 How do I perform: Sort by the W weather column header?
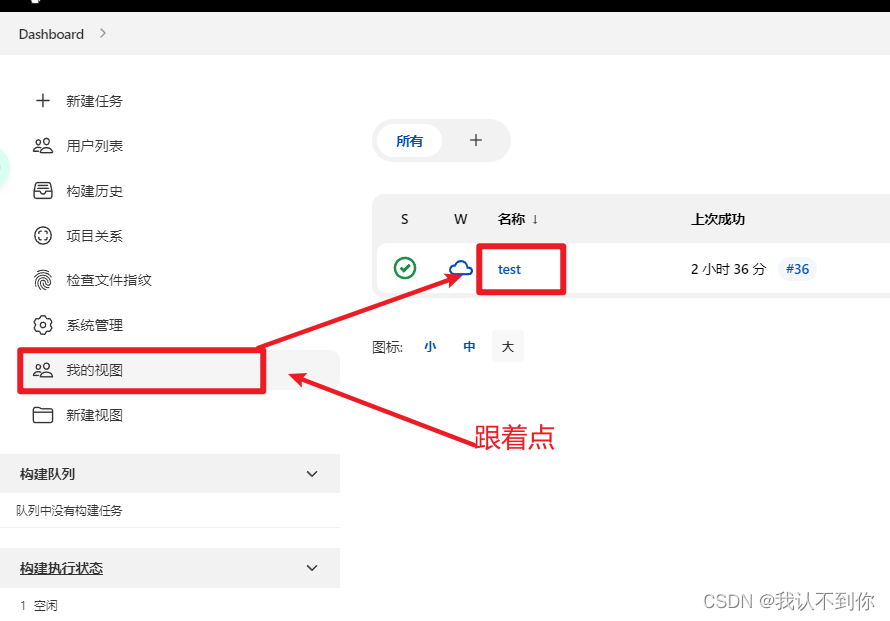(x=460, y=219)
